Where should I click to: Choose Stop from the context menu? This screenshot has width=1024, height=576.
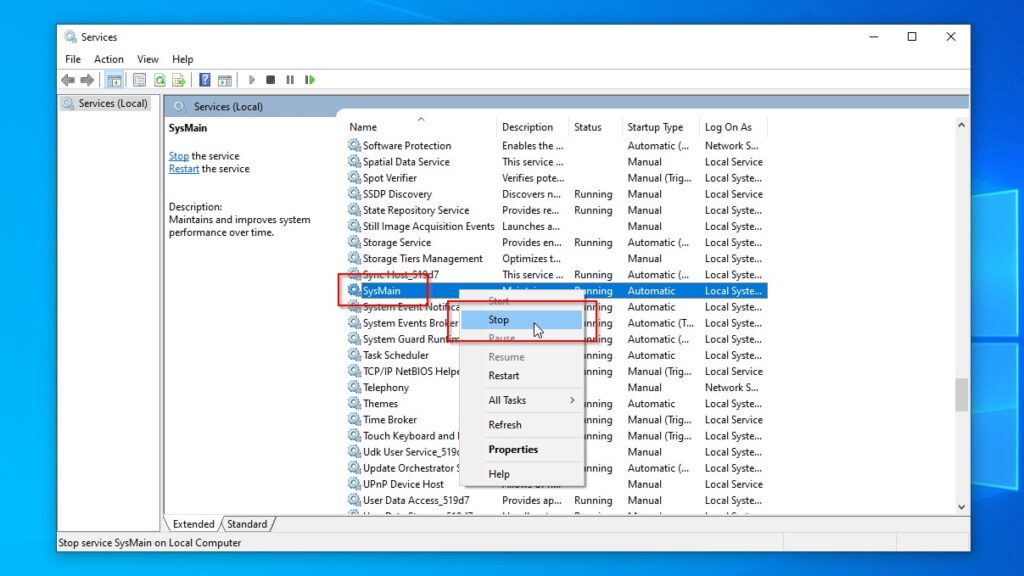point(497,319)
